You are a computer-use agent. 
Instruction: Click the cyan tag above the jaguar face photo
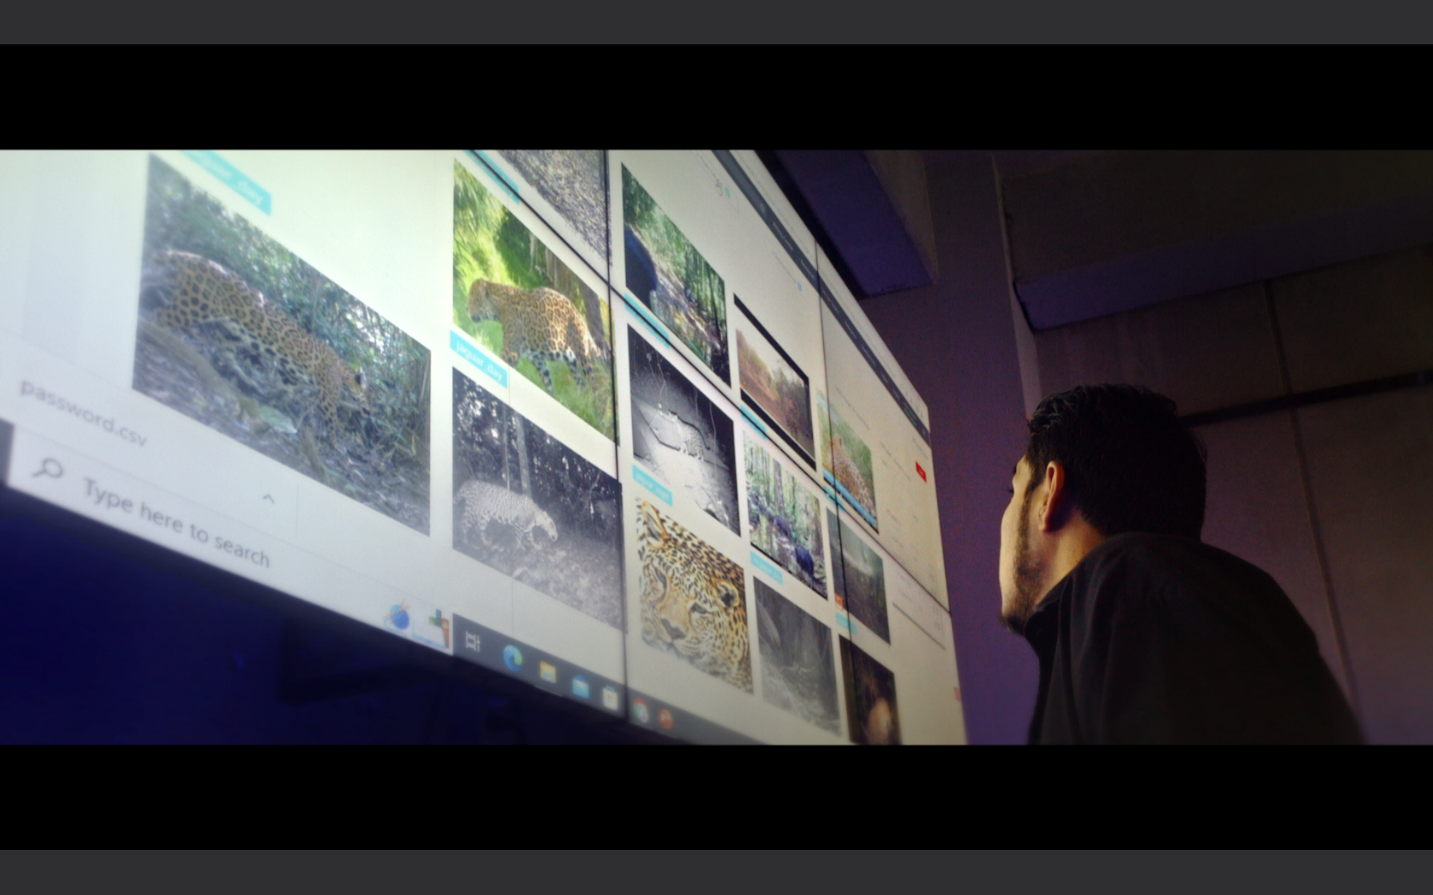(x=653, y=486)
